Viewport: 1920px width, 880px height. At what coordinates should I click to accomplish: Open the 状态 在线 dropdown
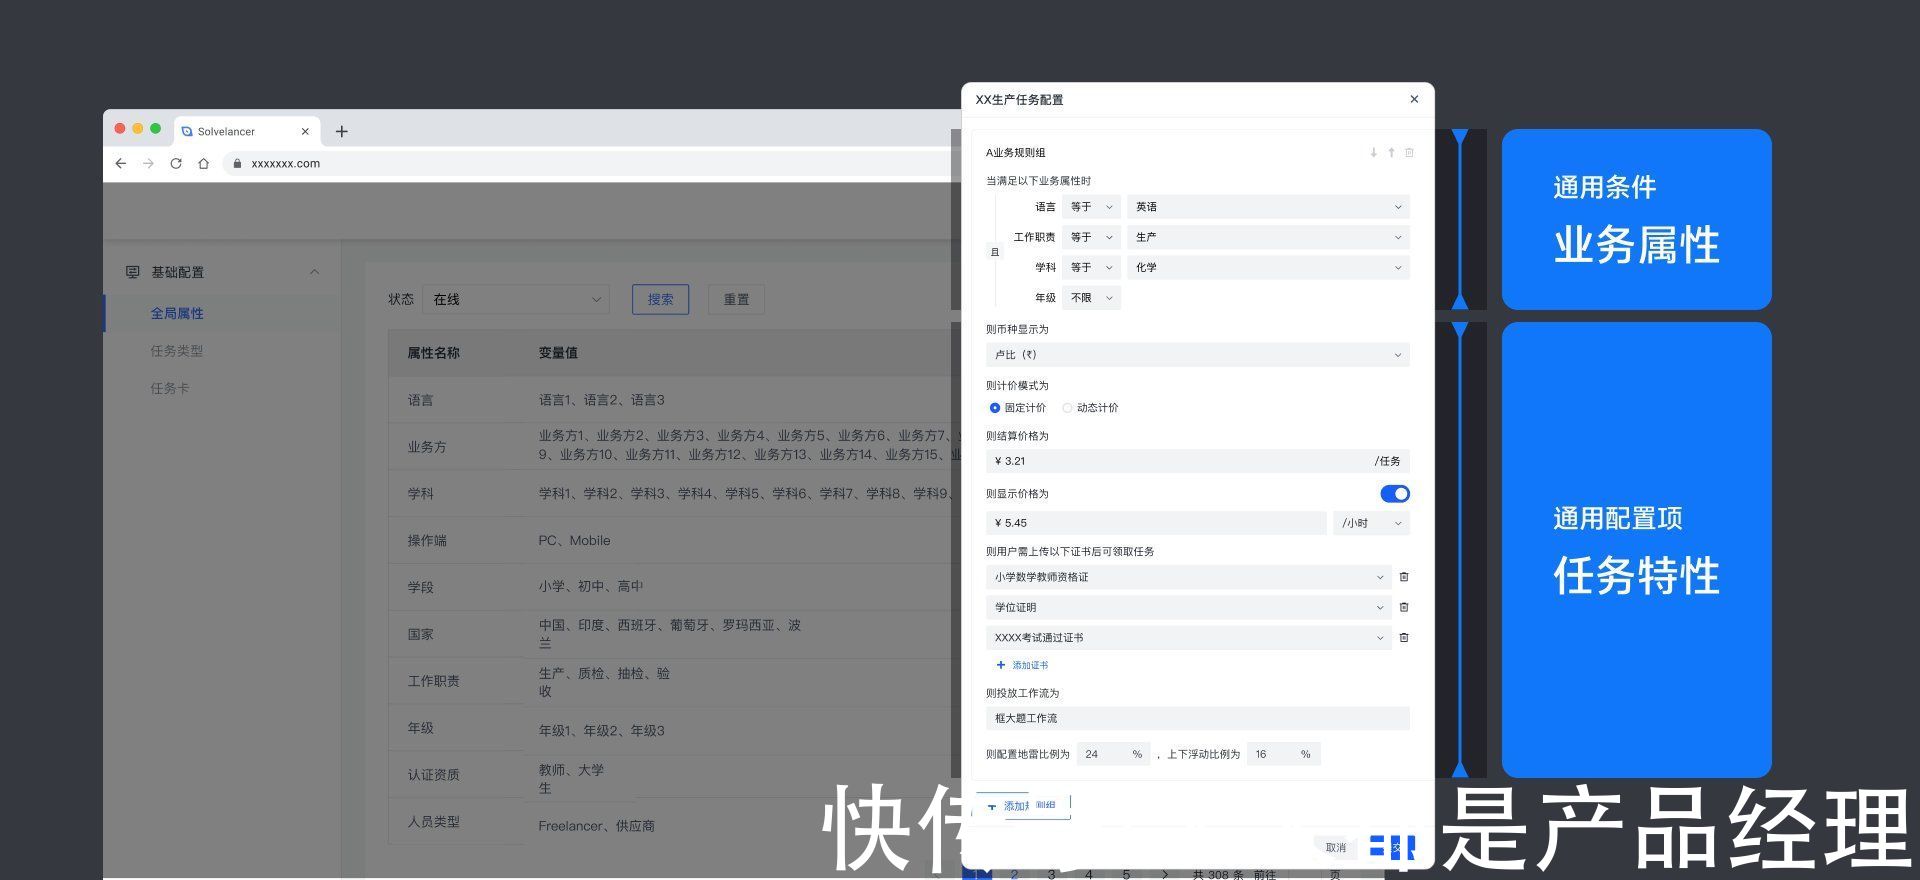(x=516, y=299)
